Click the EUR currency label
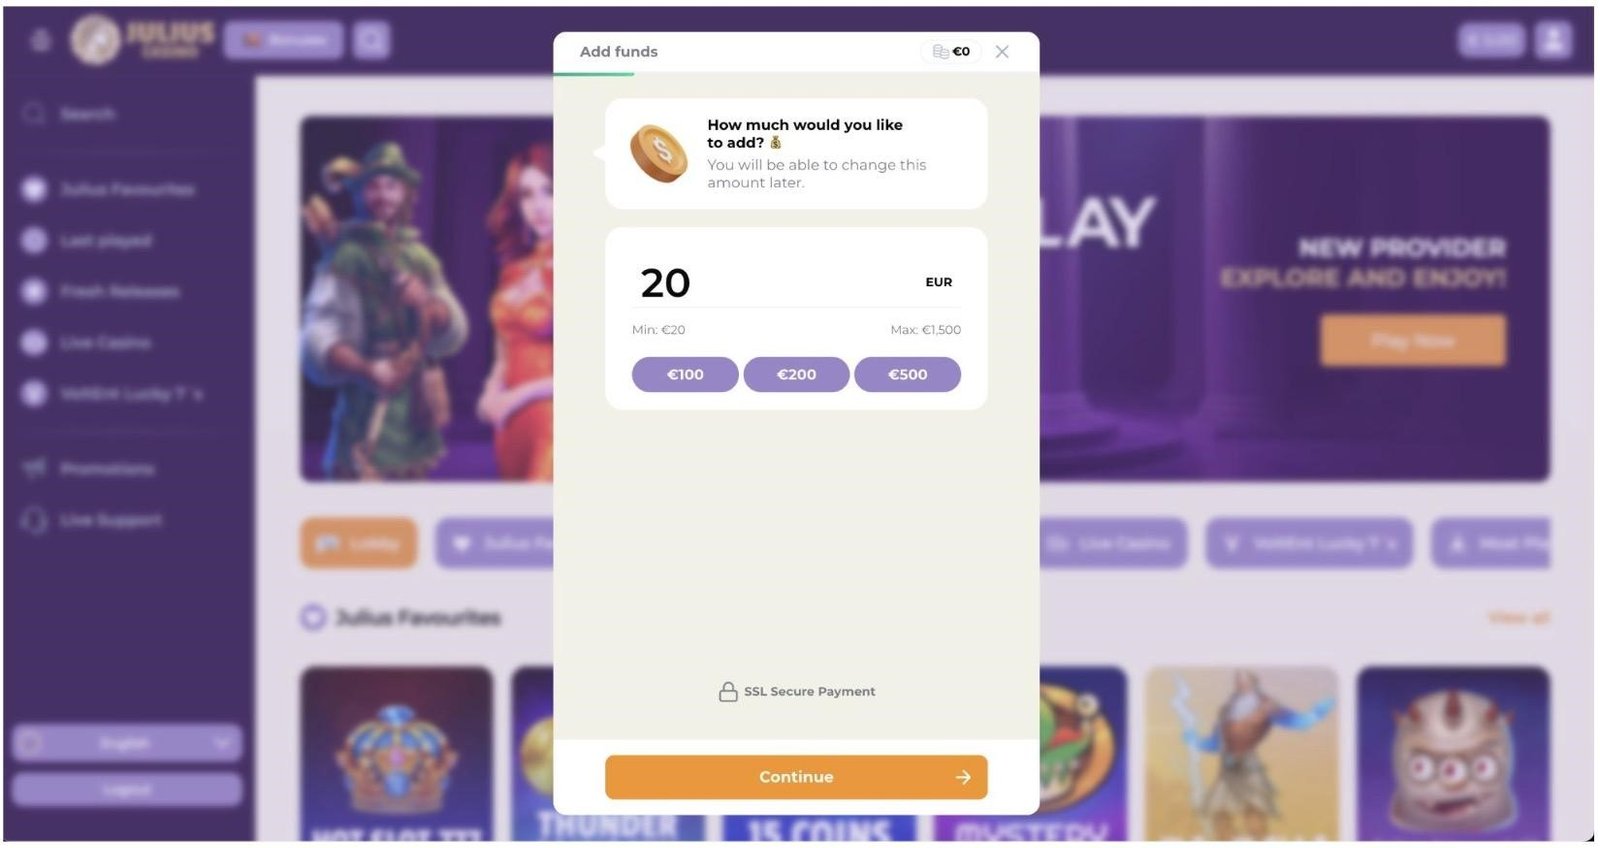Image resolution: width=1600 pixels, height=848 pixels. (938, 282)
